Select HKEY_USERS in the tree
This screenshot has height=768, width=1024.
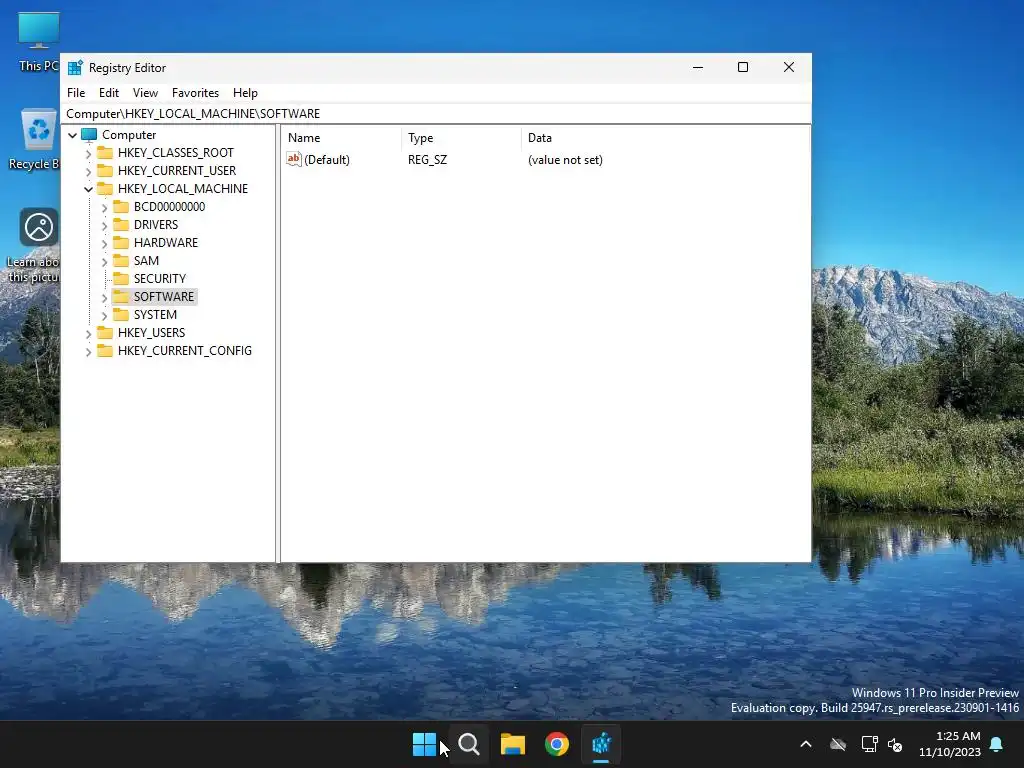(x=151, y=332)
